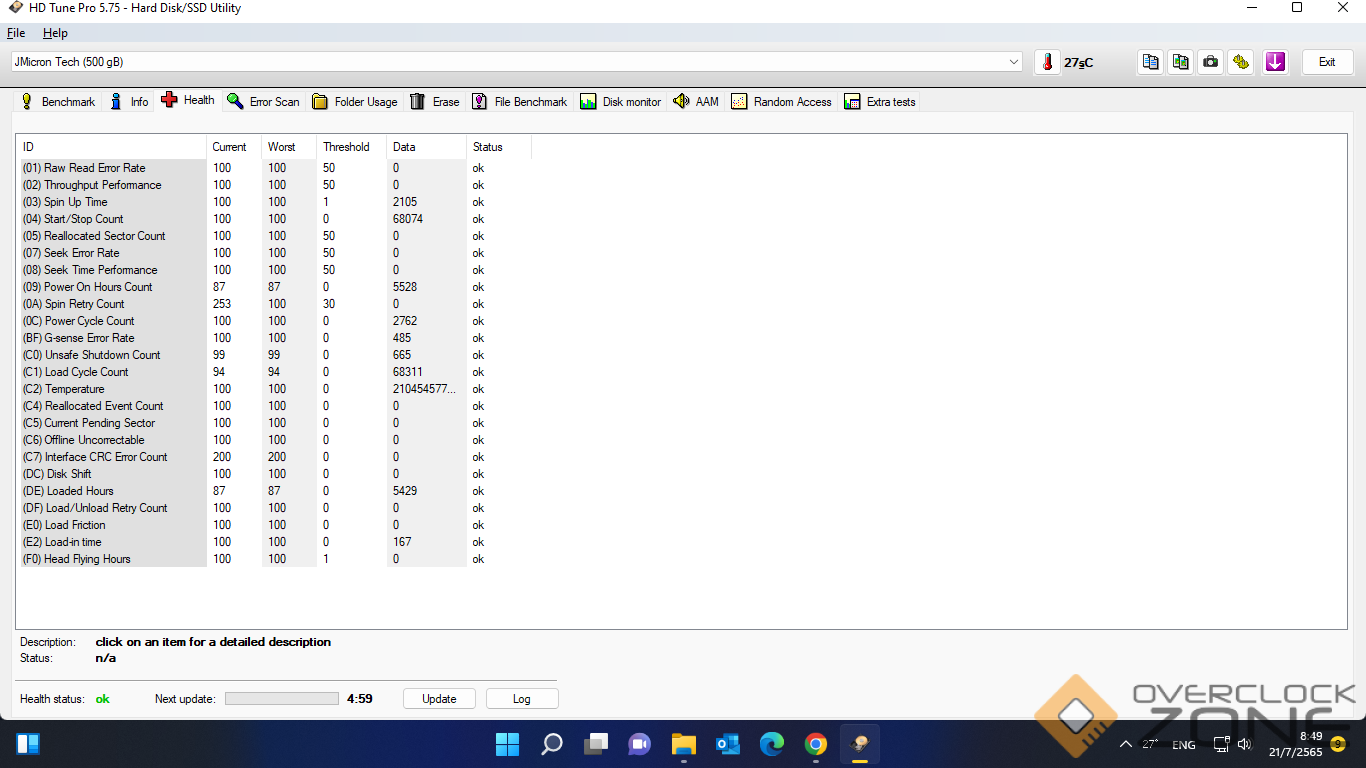Open the AAM tab
Screen dimensions: 1366x768
pyautogui.click(x=696, y=102)
